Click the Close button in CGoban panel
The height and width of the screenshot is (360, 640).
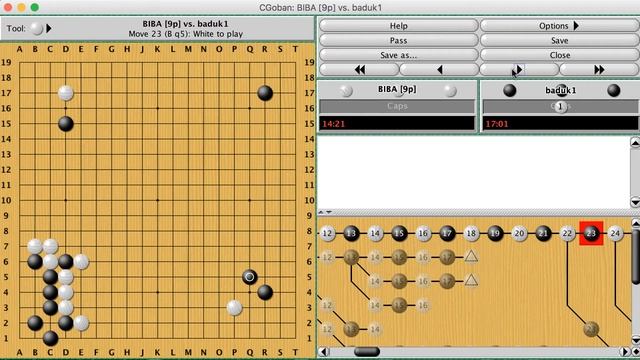[559, 55]
